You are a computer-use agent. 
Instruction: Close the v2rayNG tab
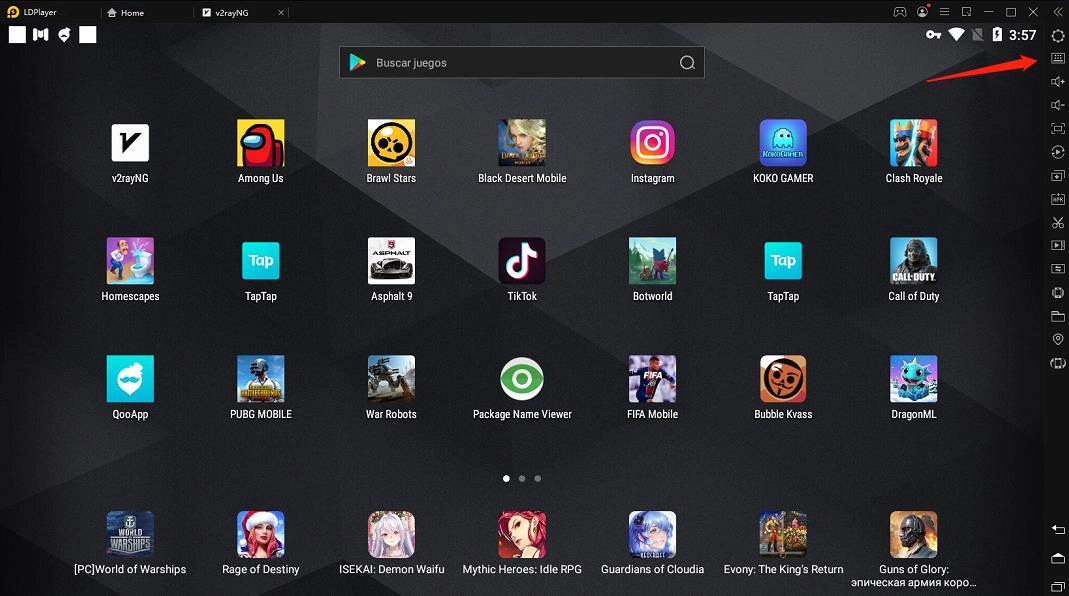[x=281, y=12]
